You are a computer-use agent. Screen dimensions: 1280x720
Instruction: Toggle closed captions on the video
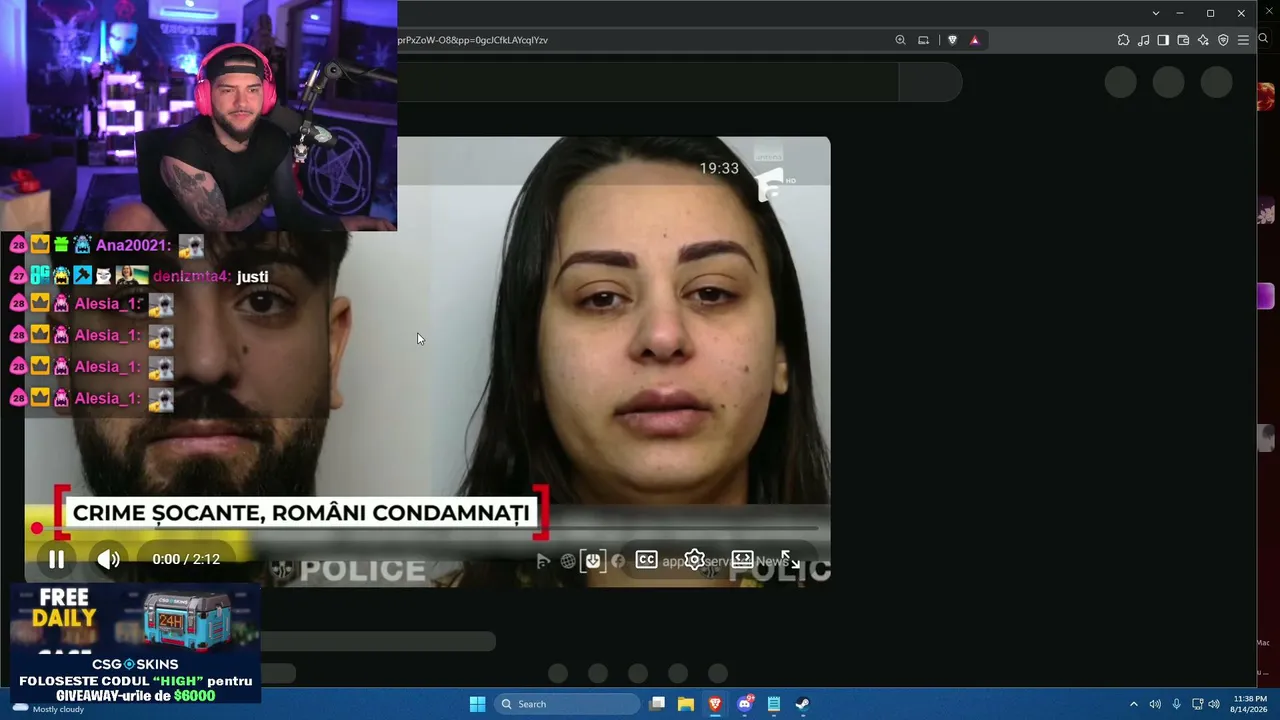tap(647, 560)
